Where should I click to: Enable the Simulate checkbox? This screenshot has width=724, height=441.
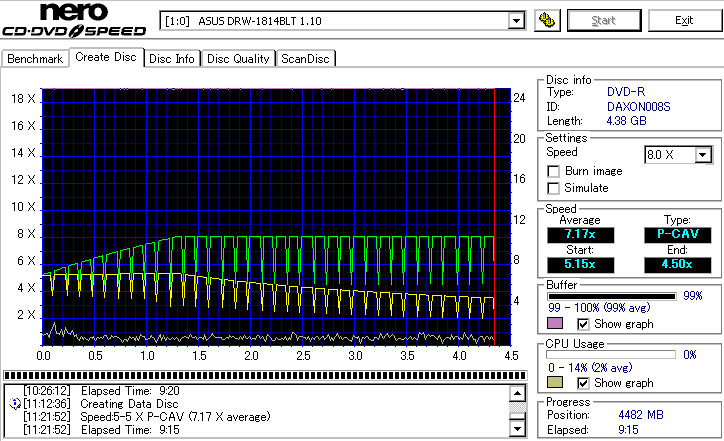coord(554,188)
